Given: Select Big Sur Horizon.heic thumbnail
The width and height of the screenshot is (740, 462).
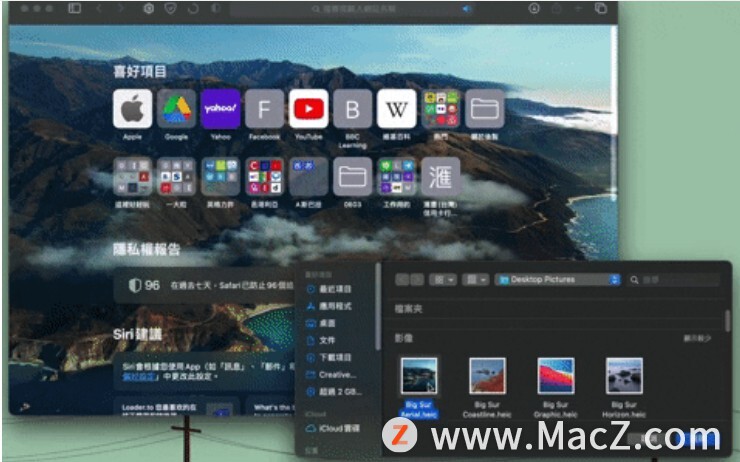Looking at the screenshot, I should [624, 376].
